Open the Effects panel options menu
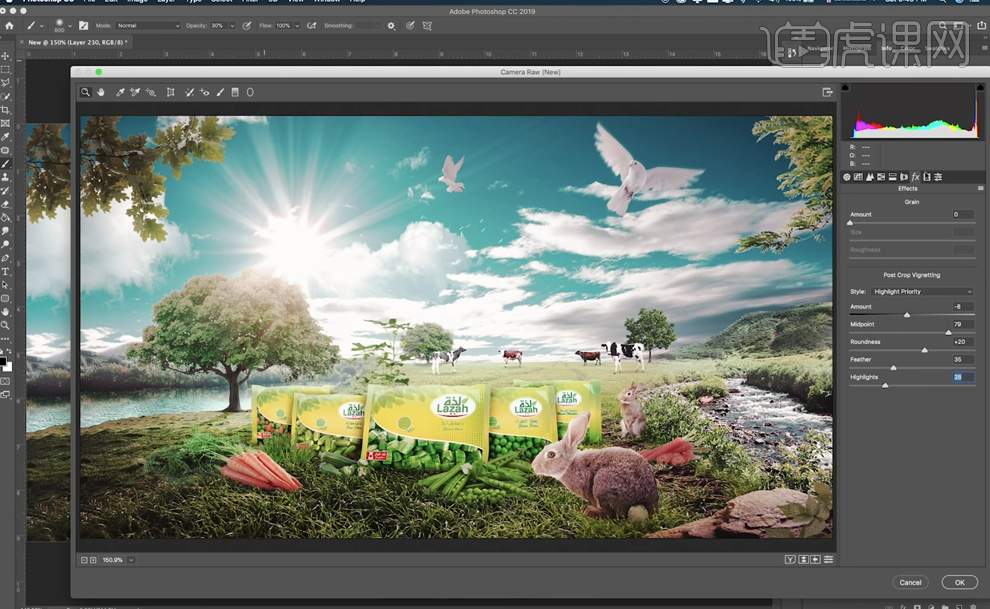The width and height of the screenshot is (990, 609). [980, 188]
